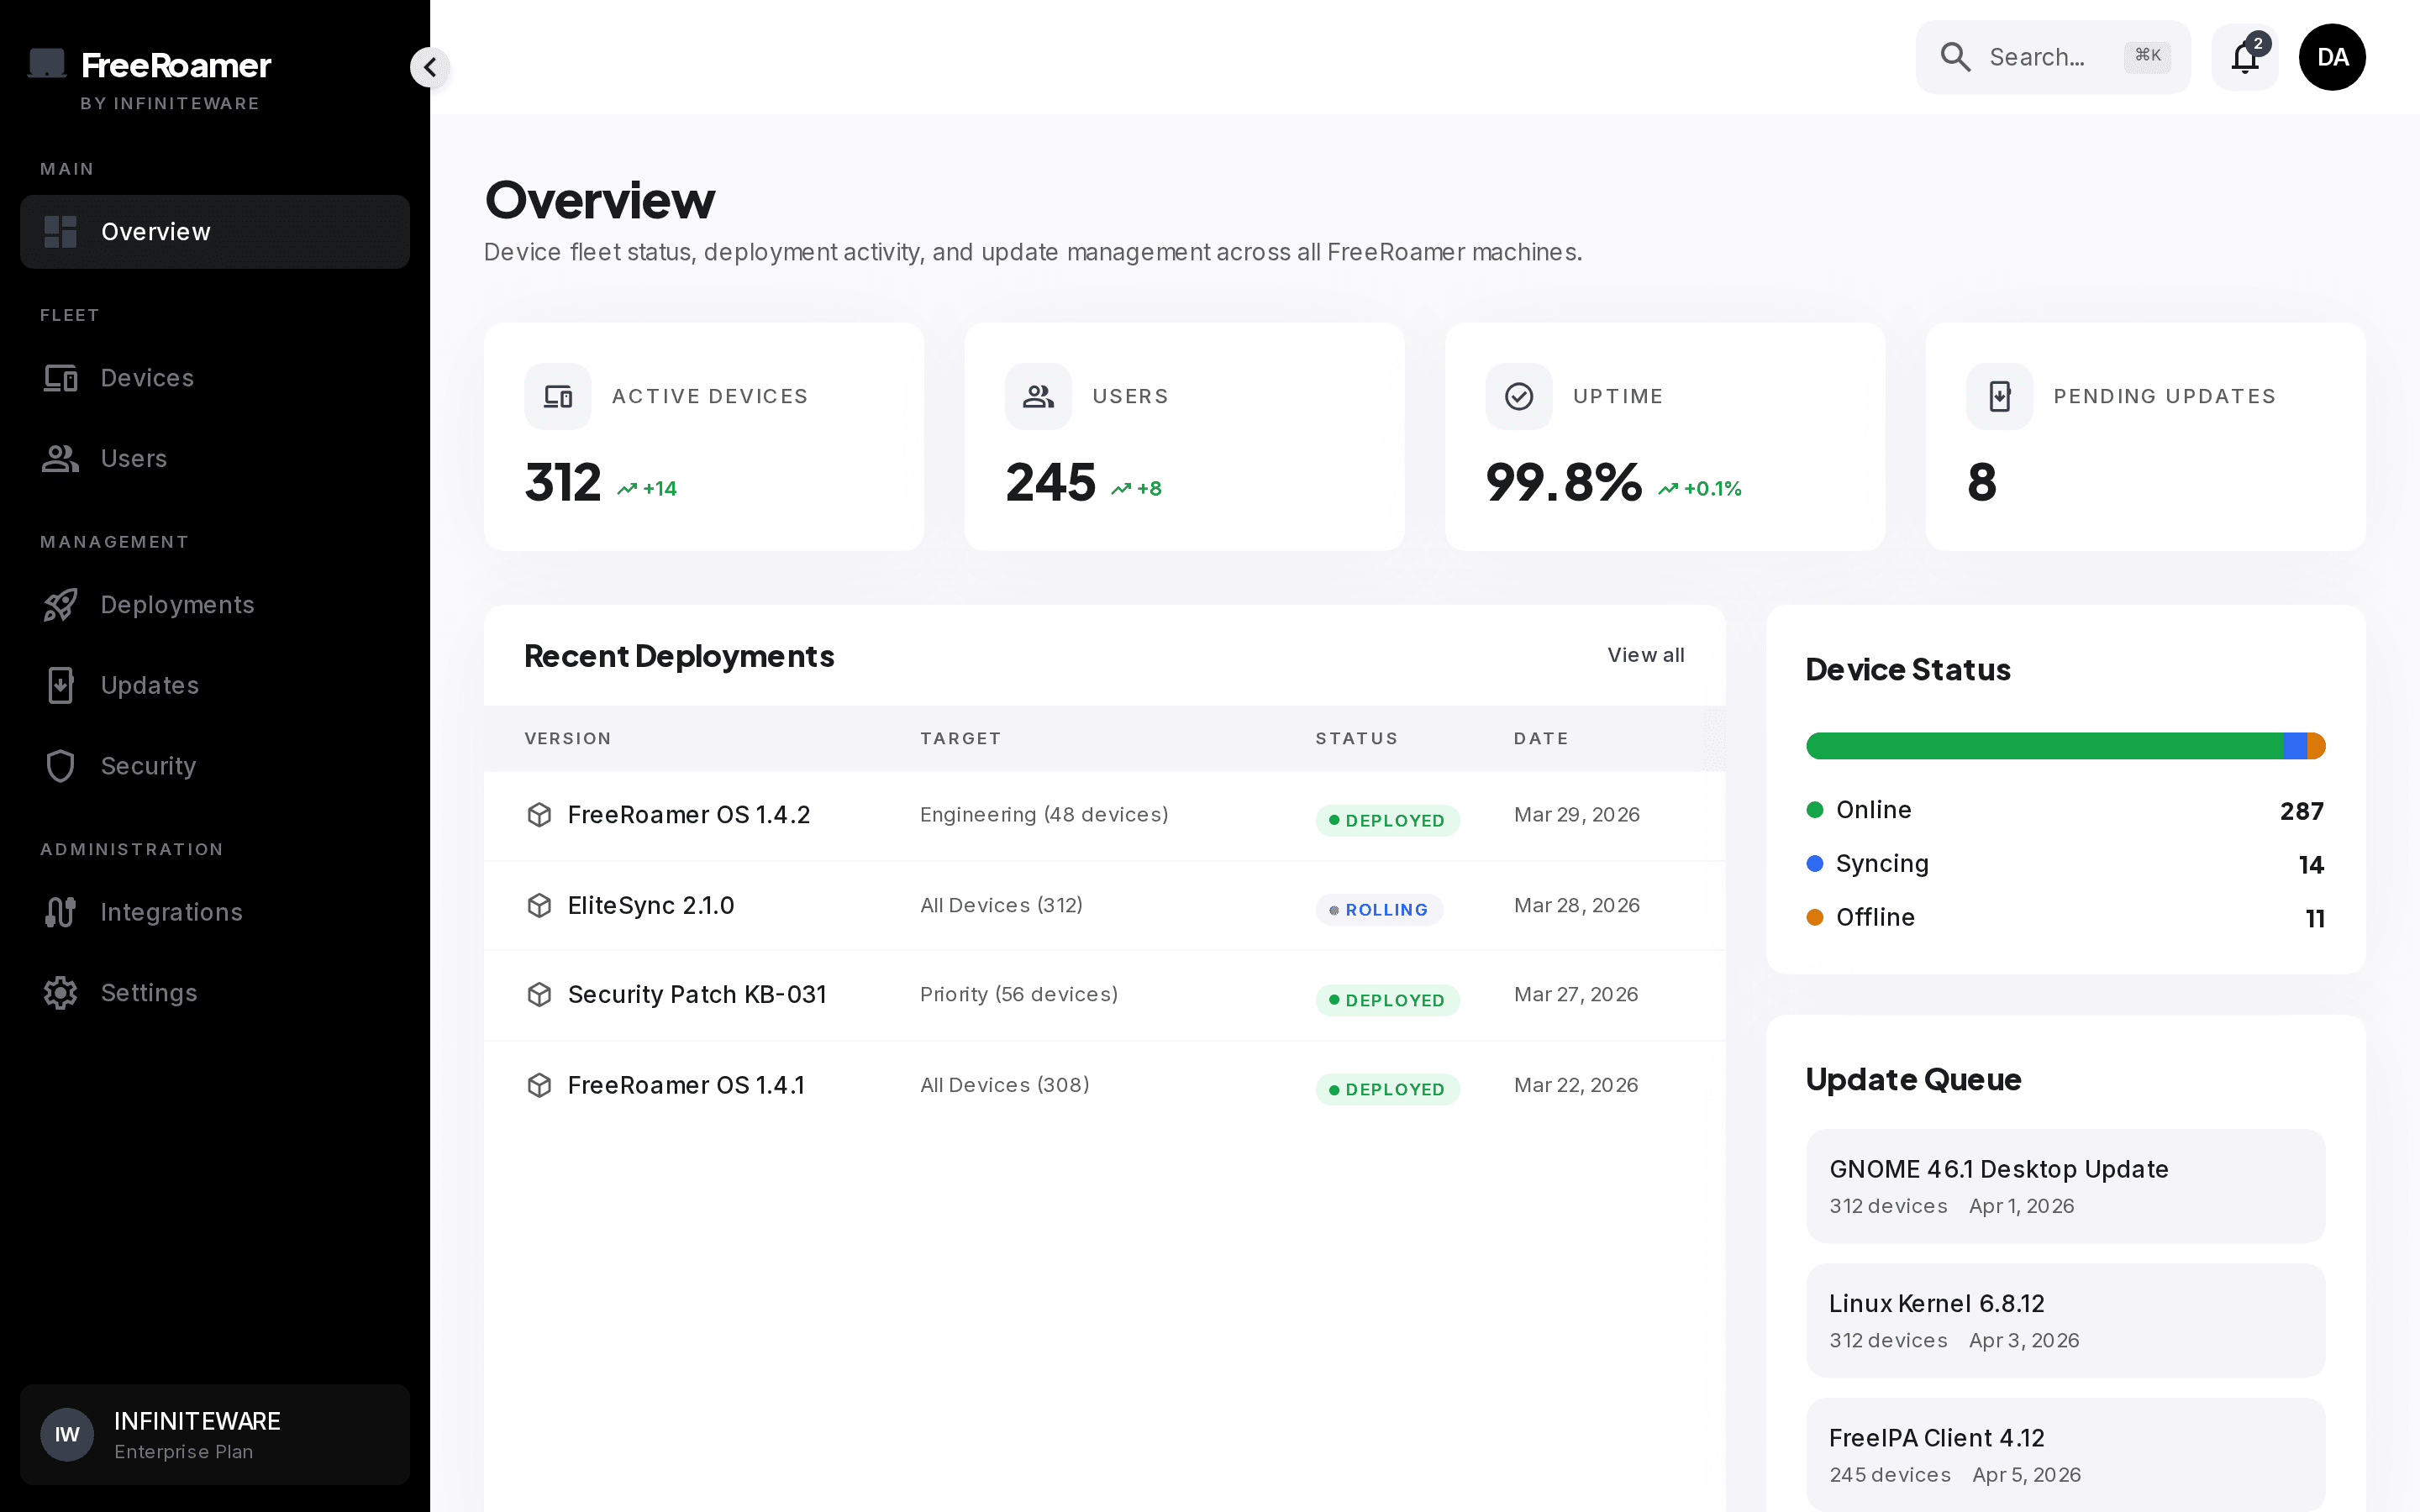Open the FreeRoamer OS 1.4.1 deployment

point(1104,1085)
